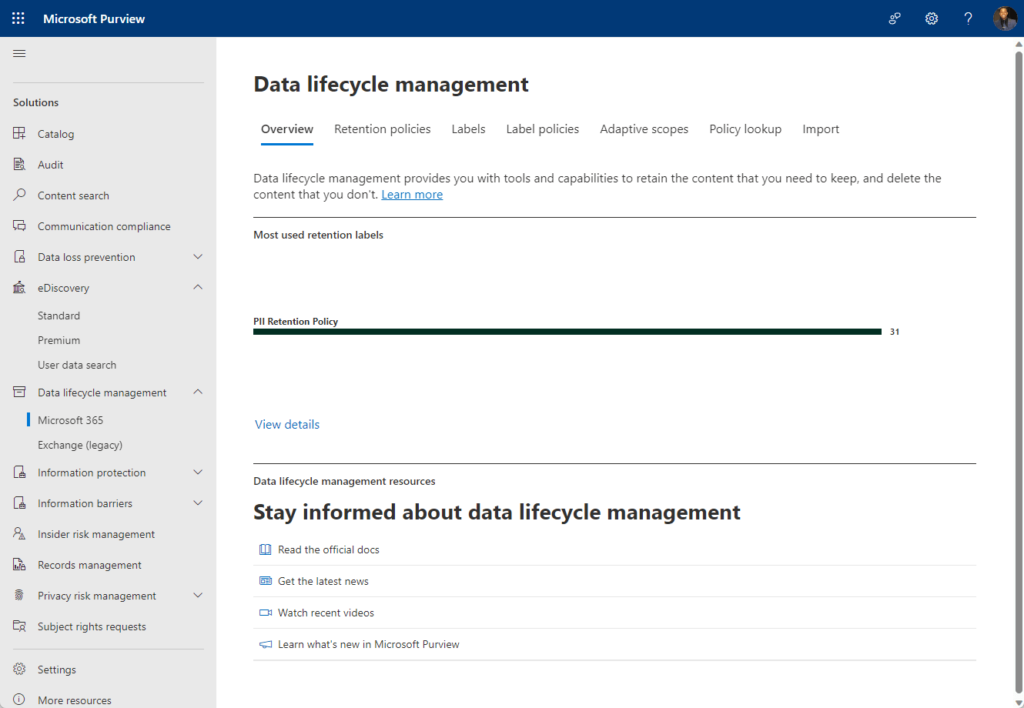Viewport: 1024px width, 708px height.
Task: Open Records management
Action: coord(89,564)
